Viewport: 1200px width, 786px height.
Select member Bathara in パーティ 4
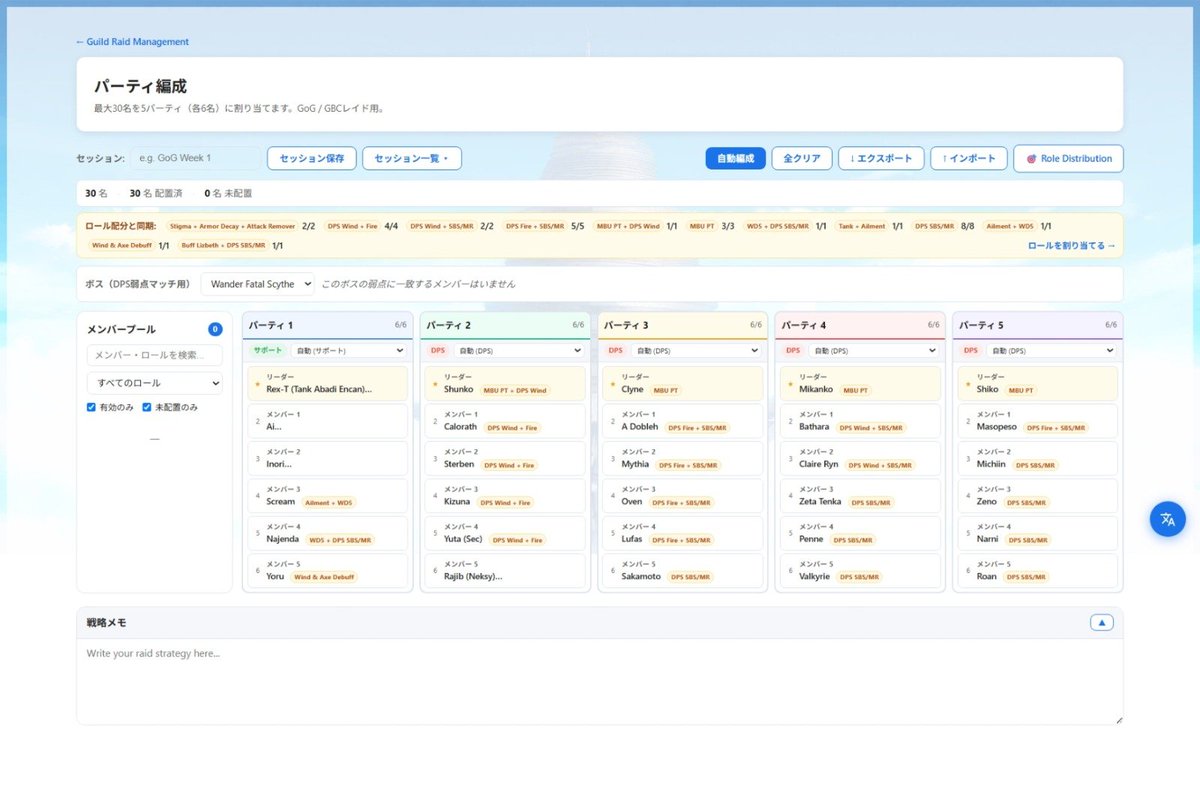coord(861,421)
